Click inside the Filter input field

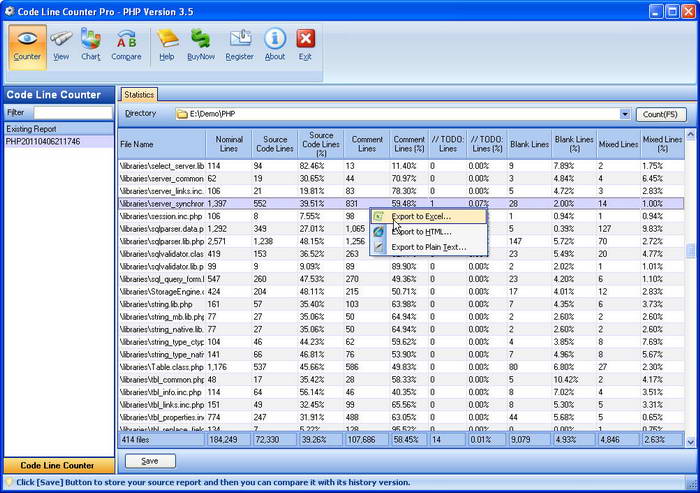(x=72, y=113)
